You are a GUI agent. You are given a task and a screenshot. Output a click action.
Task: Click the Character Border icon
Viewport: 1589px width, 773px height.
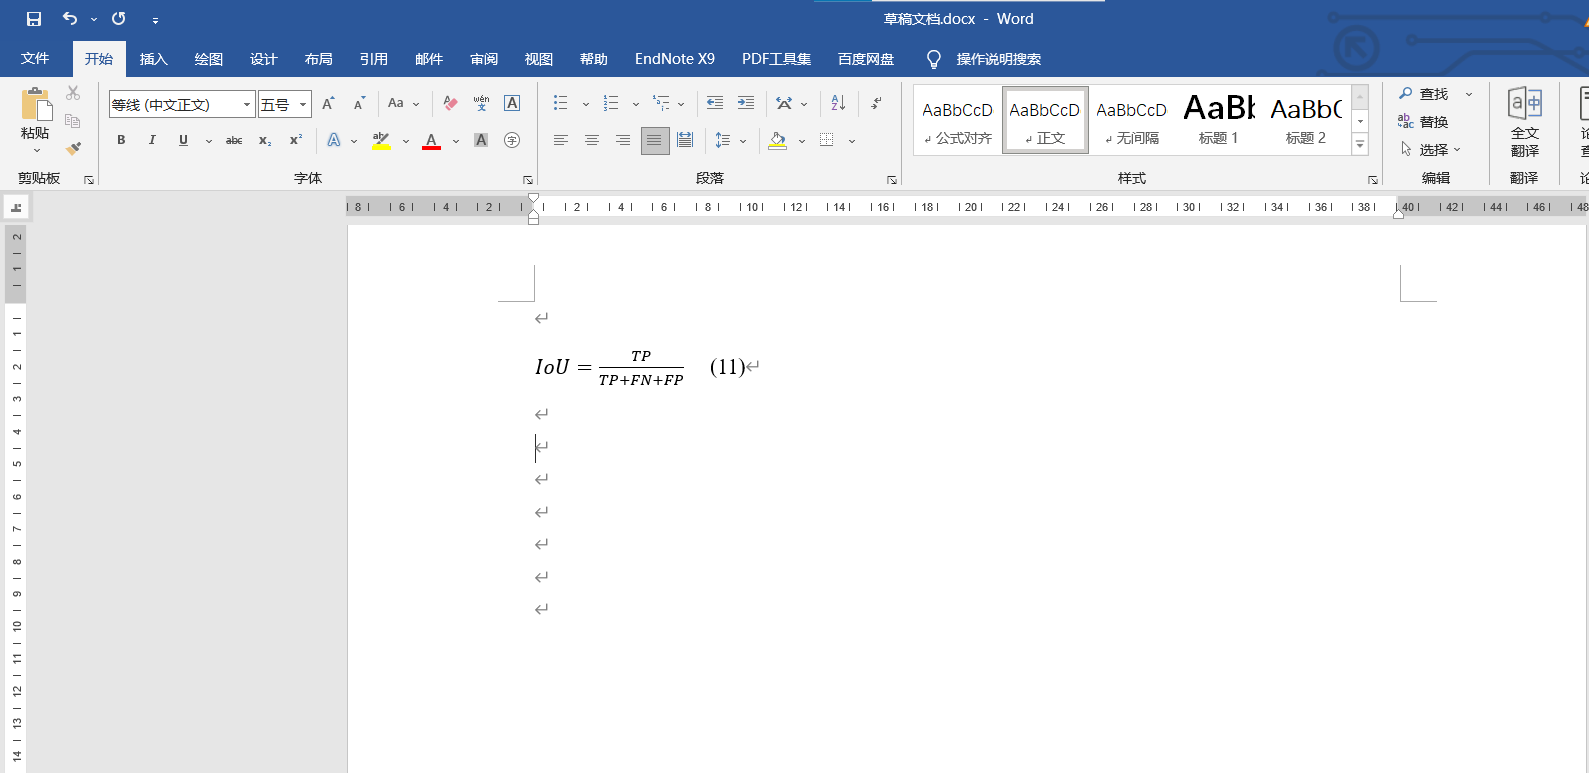click(512, 103)
